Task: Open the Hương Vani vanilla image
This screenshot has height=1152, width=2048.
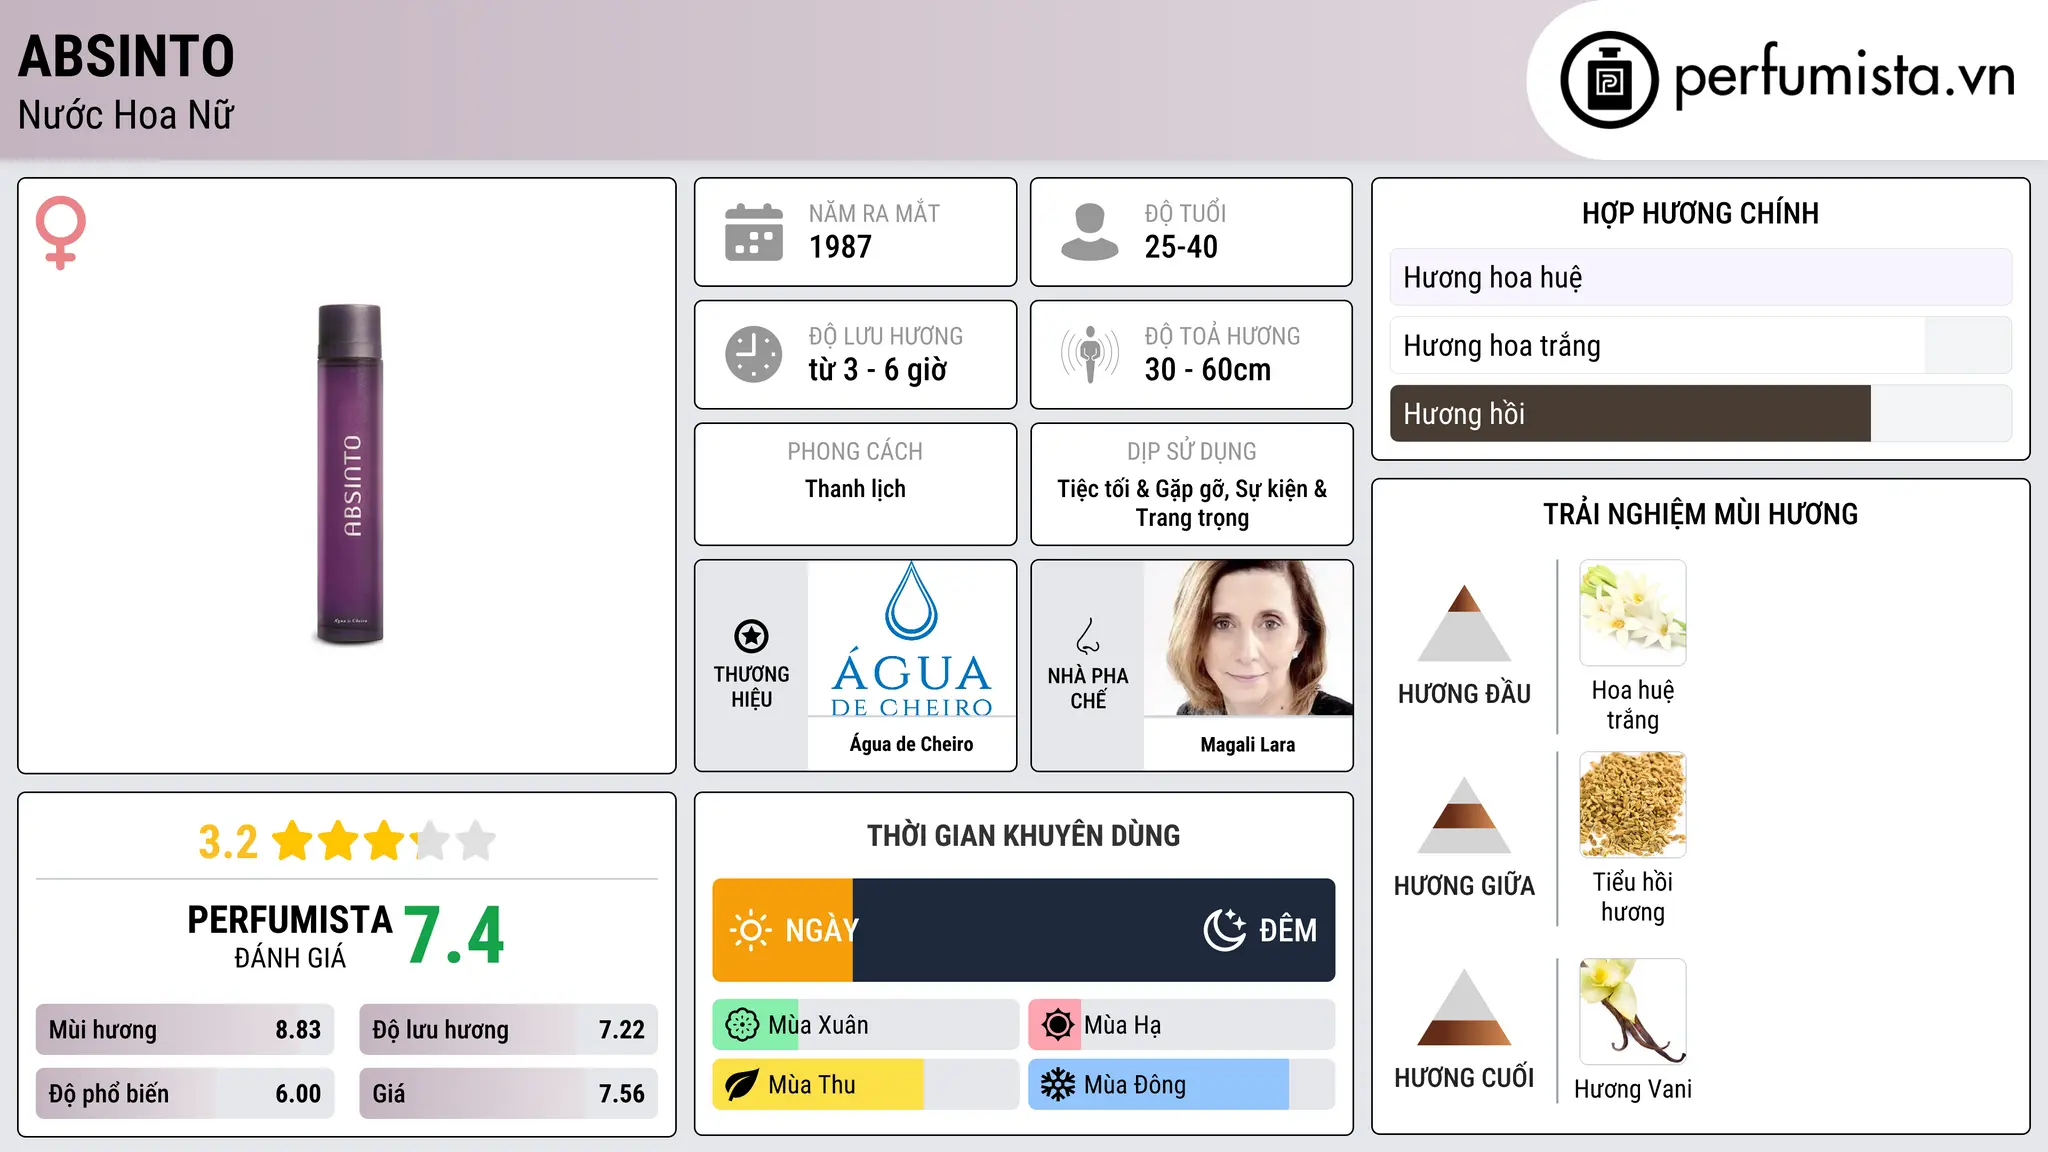Action: point(1633,1011)
